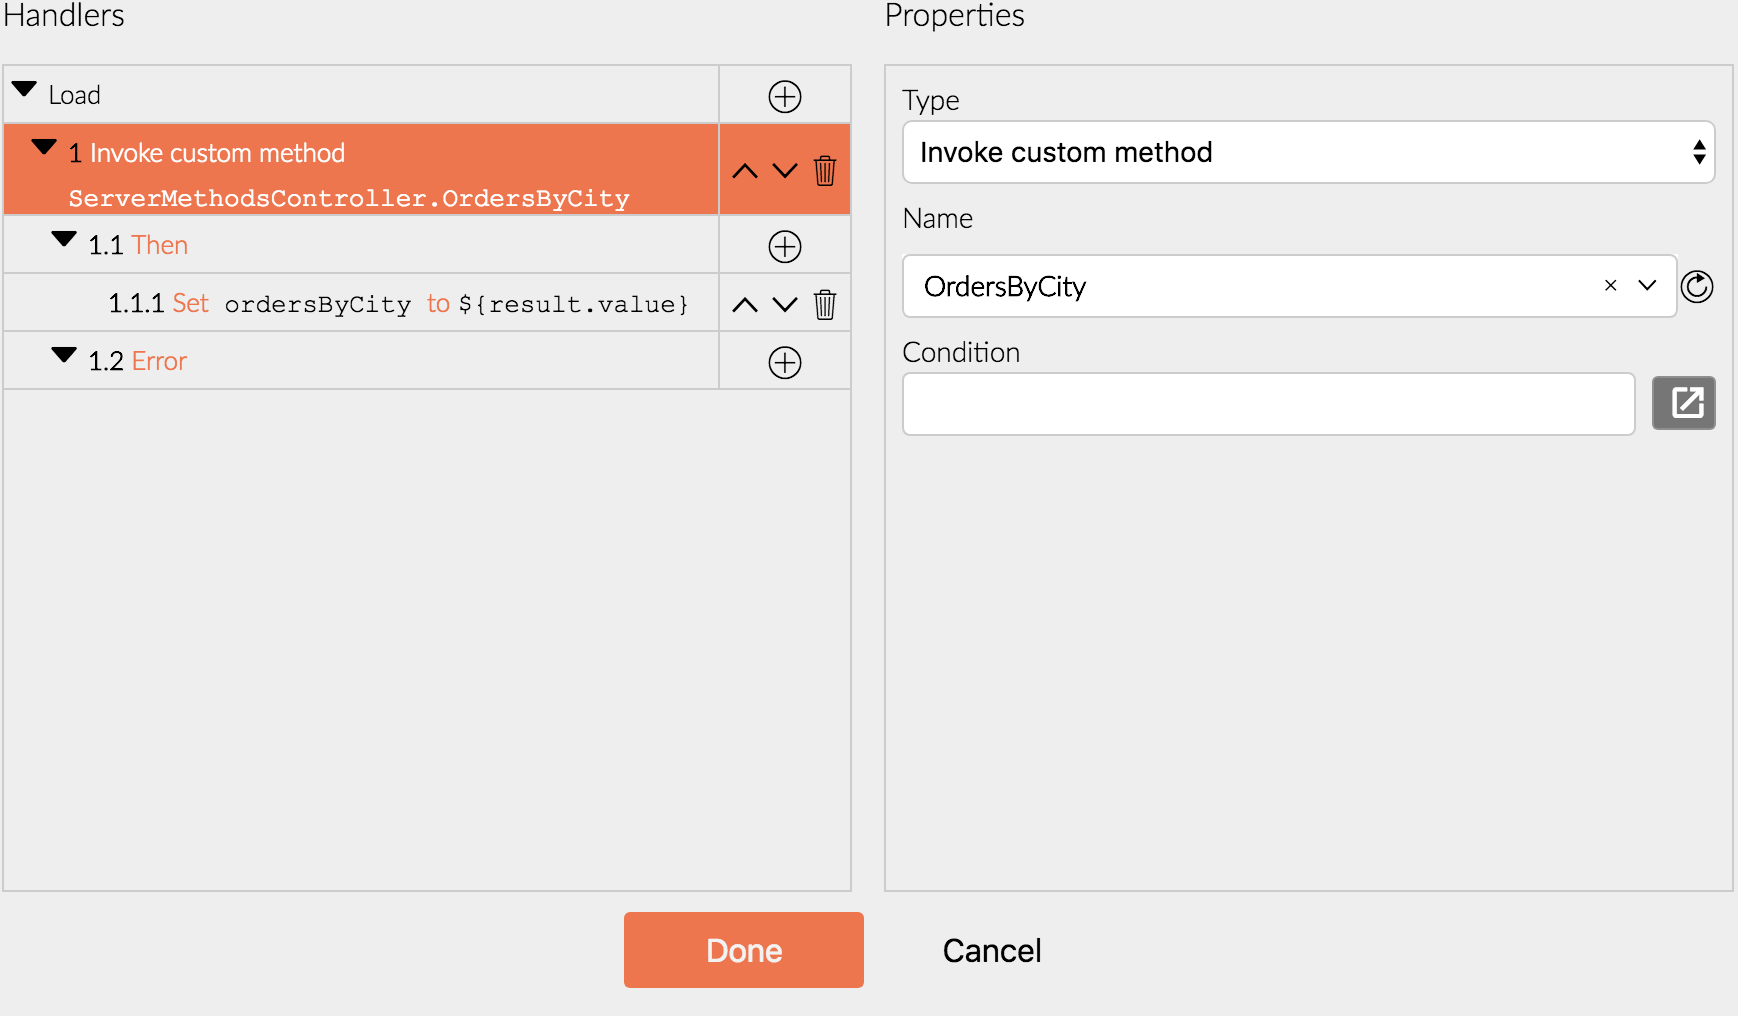This screenshot has height=1016, width=1738.
Task: Add a handler to Load event
Action: coord(785,97)
